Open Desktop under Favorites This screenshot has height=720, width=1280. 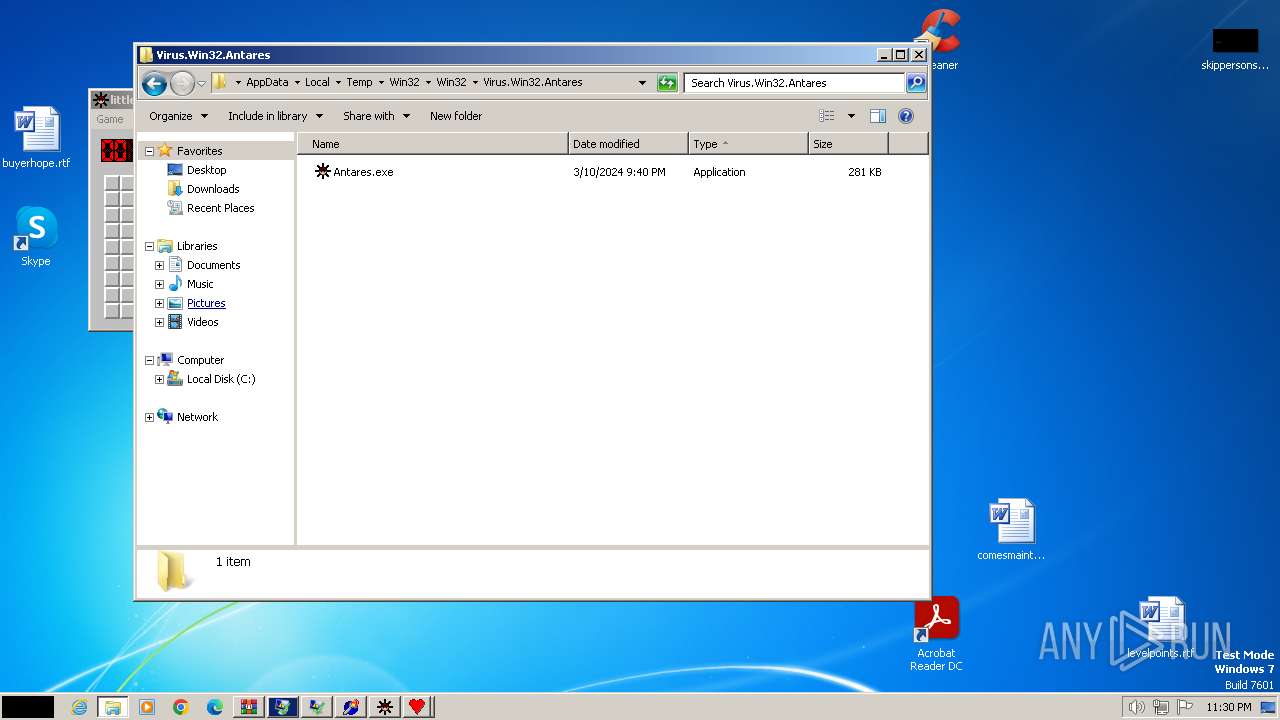(x=206, y=170)
